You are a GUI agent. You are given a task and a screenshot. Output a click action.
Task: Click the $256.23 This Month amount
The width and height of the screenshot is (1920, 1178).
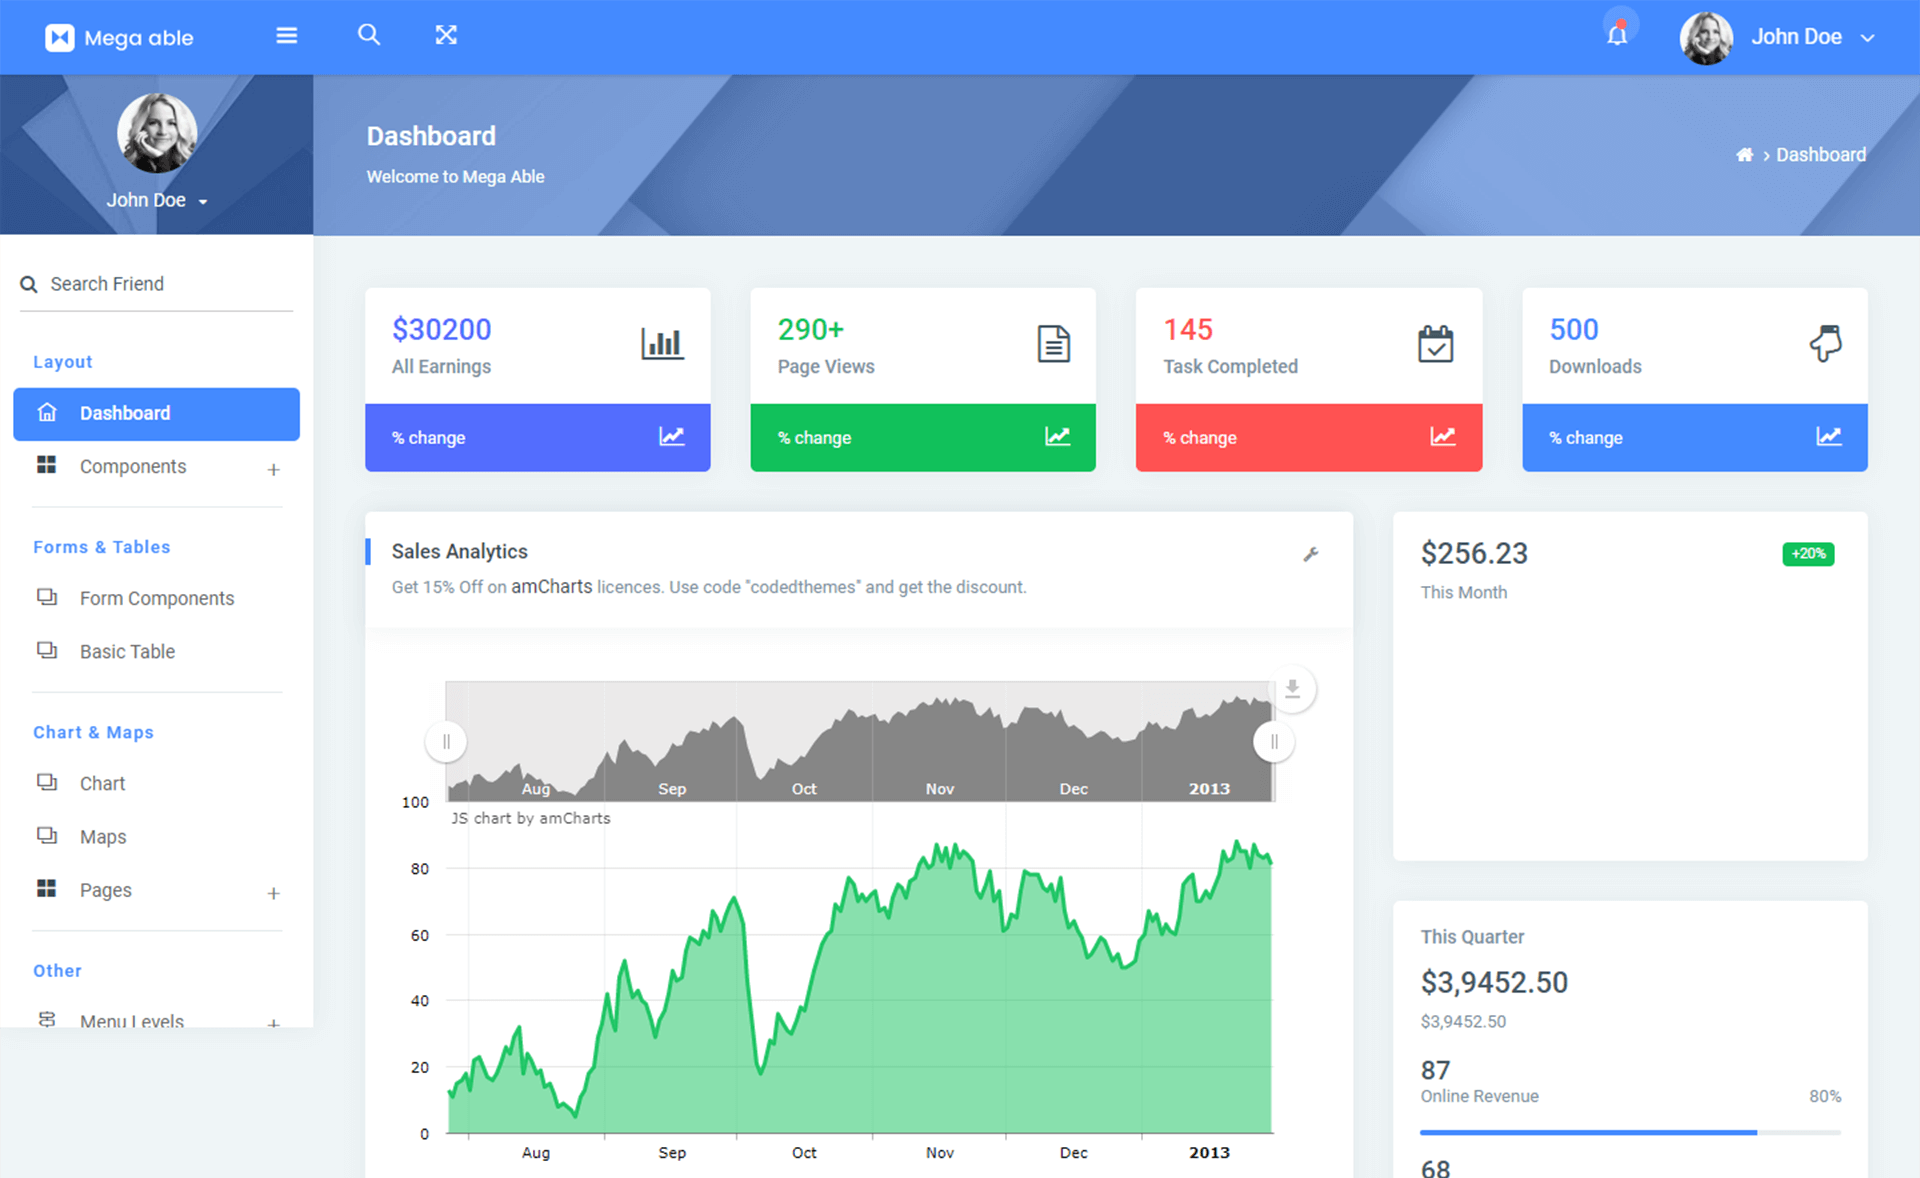point(1474,554)
